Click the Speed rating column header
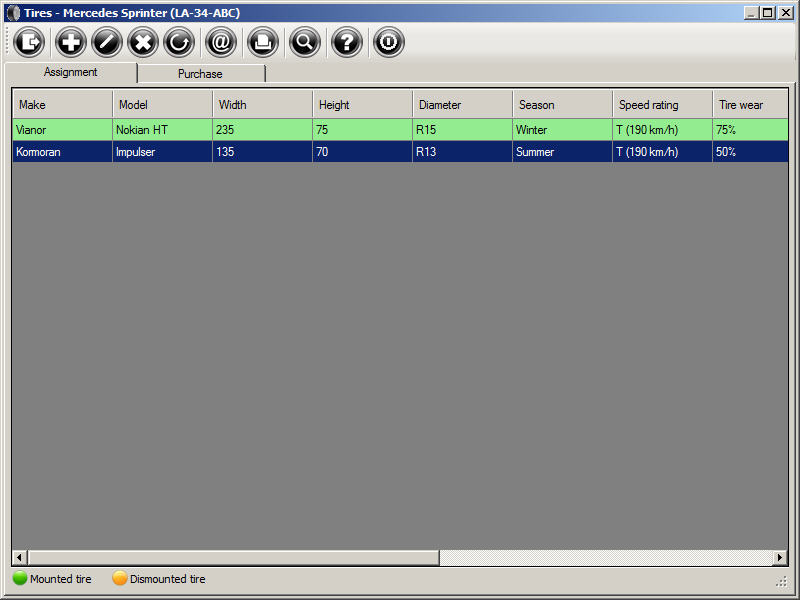The width and height of the screenshot is (800, 600). click(x=662, y=105)
